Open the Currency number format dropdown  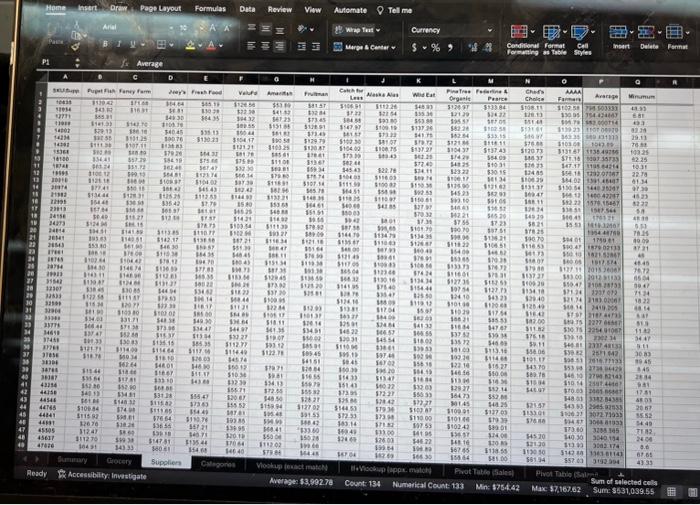tap(451, 30)
